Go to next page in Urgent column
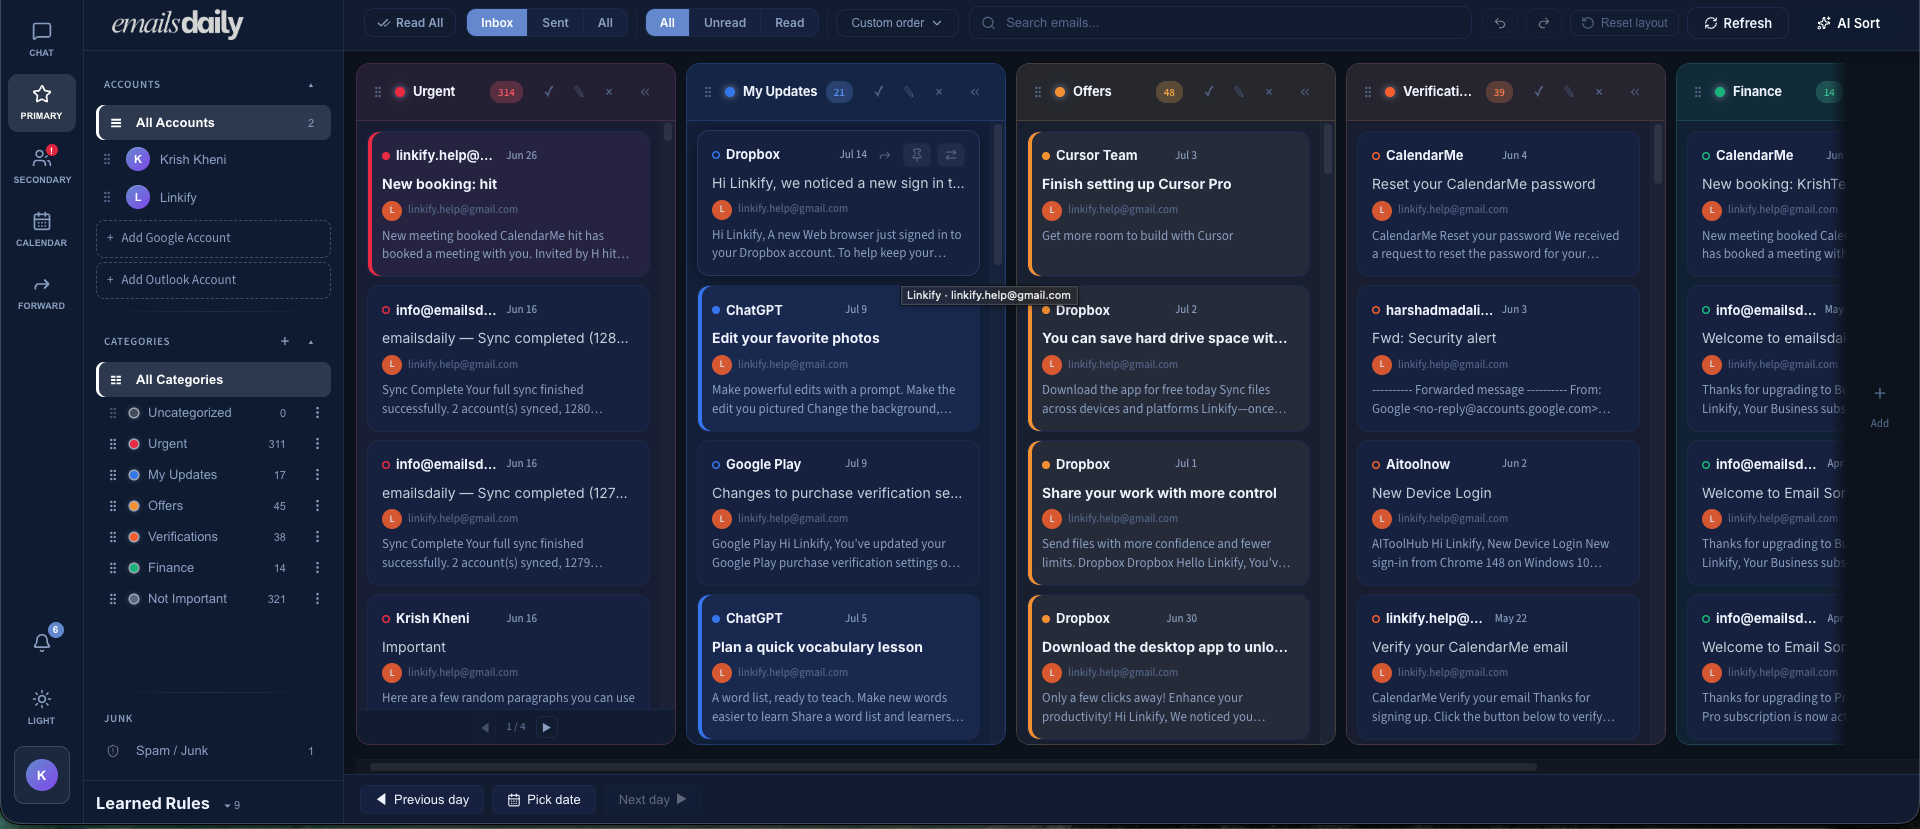 [x=546, y=727]
